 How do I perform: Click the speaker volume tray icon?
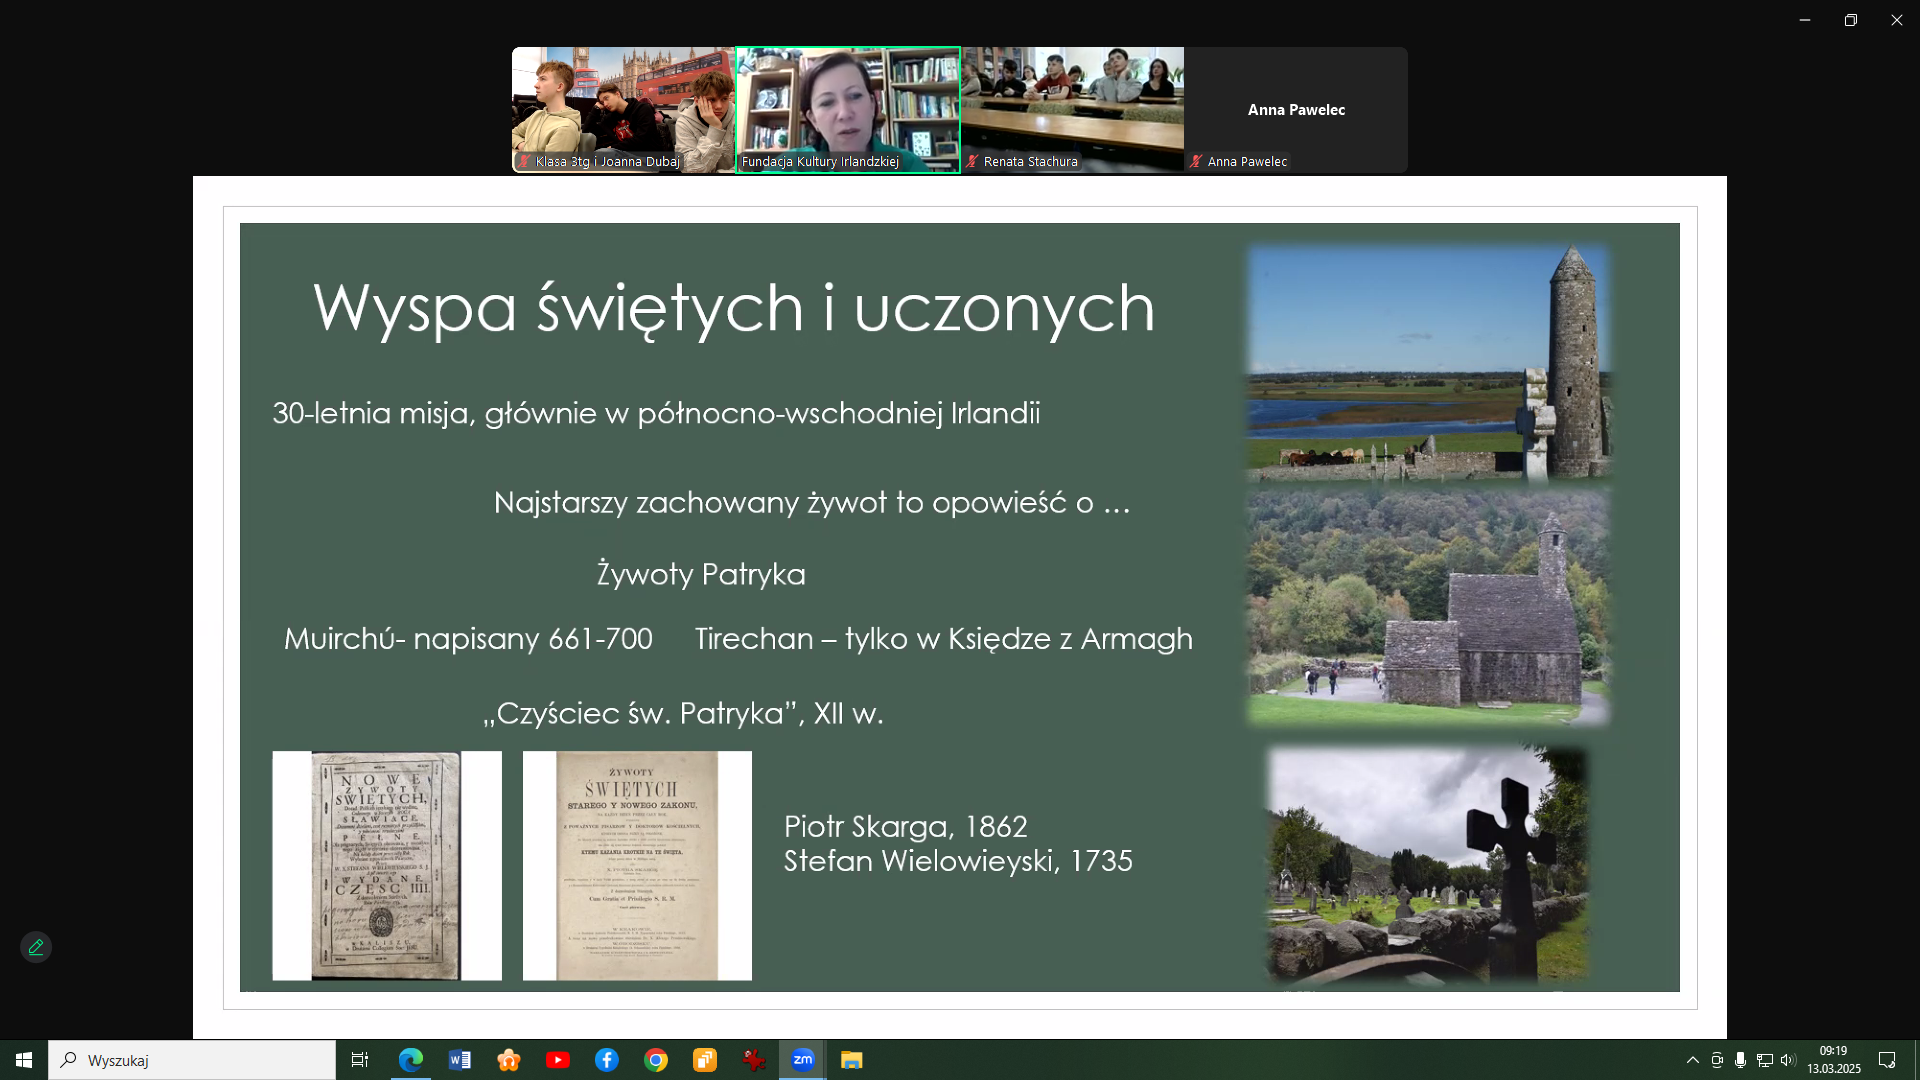(x=1788, y=1060)
